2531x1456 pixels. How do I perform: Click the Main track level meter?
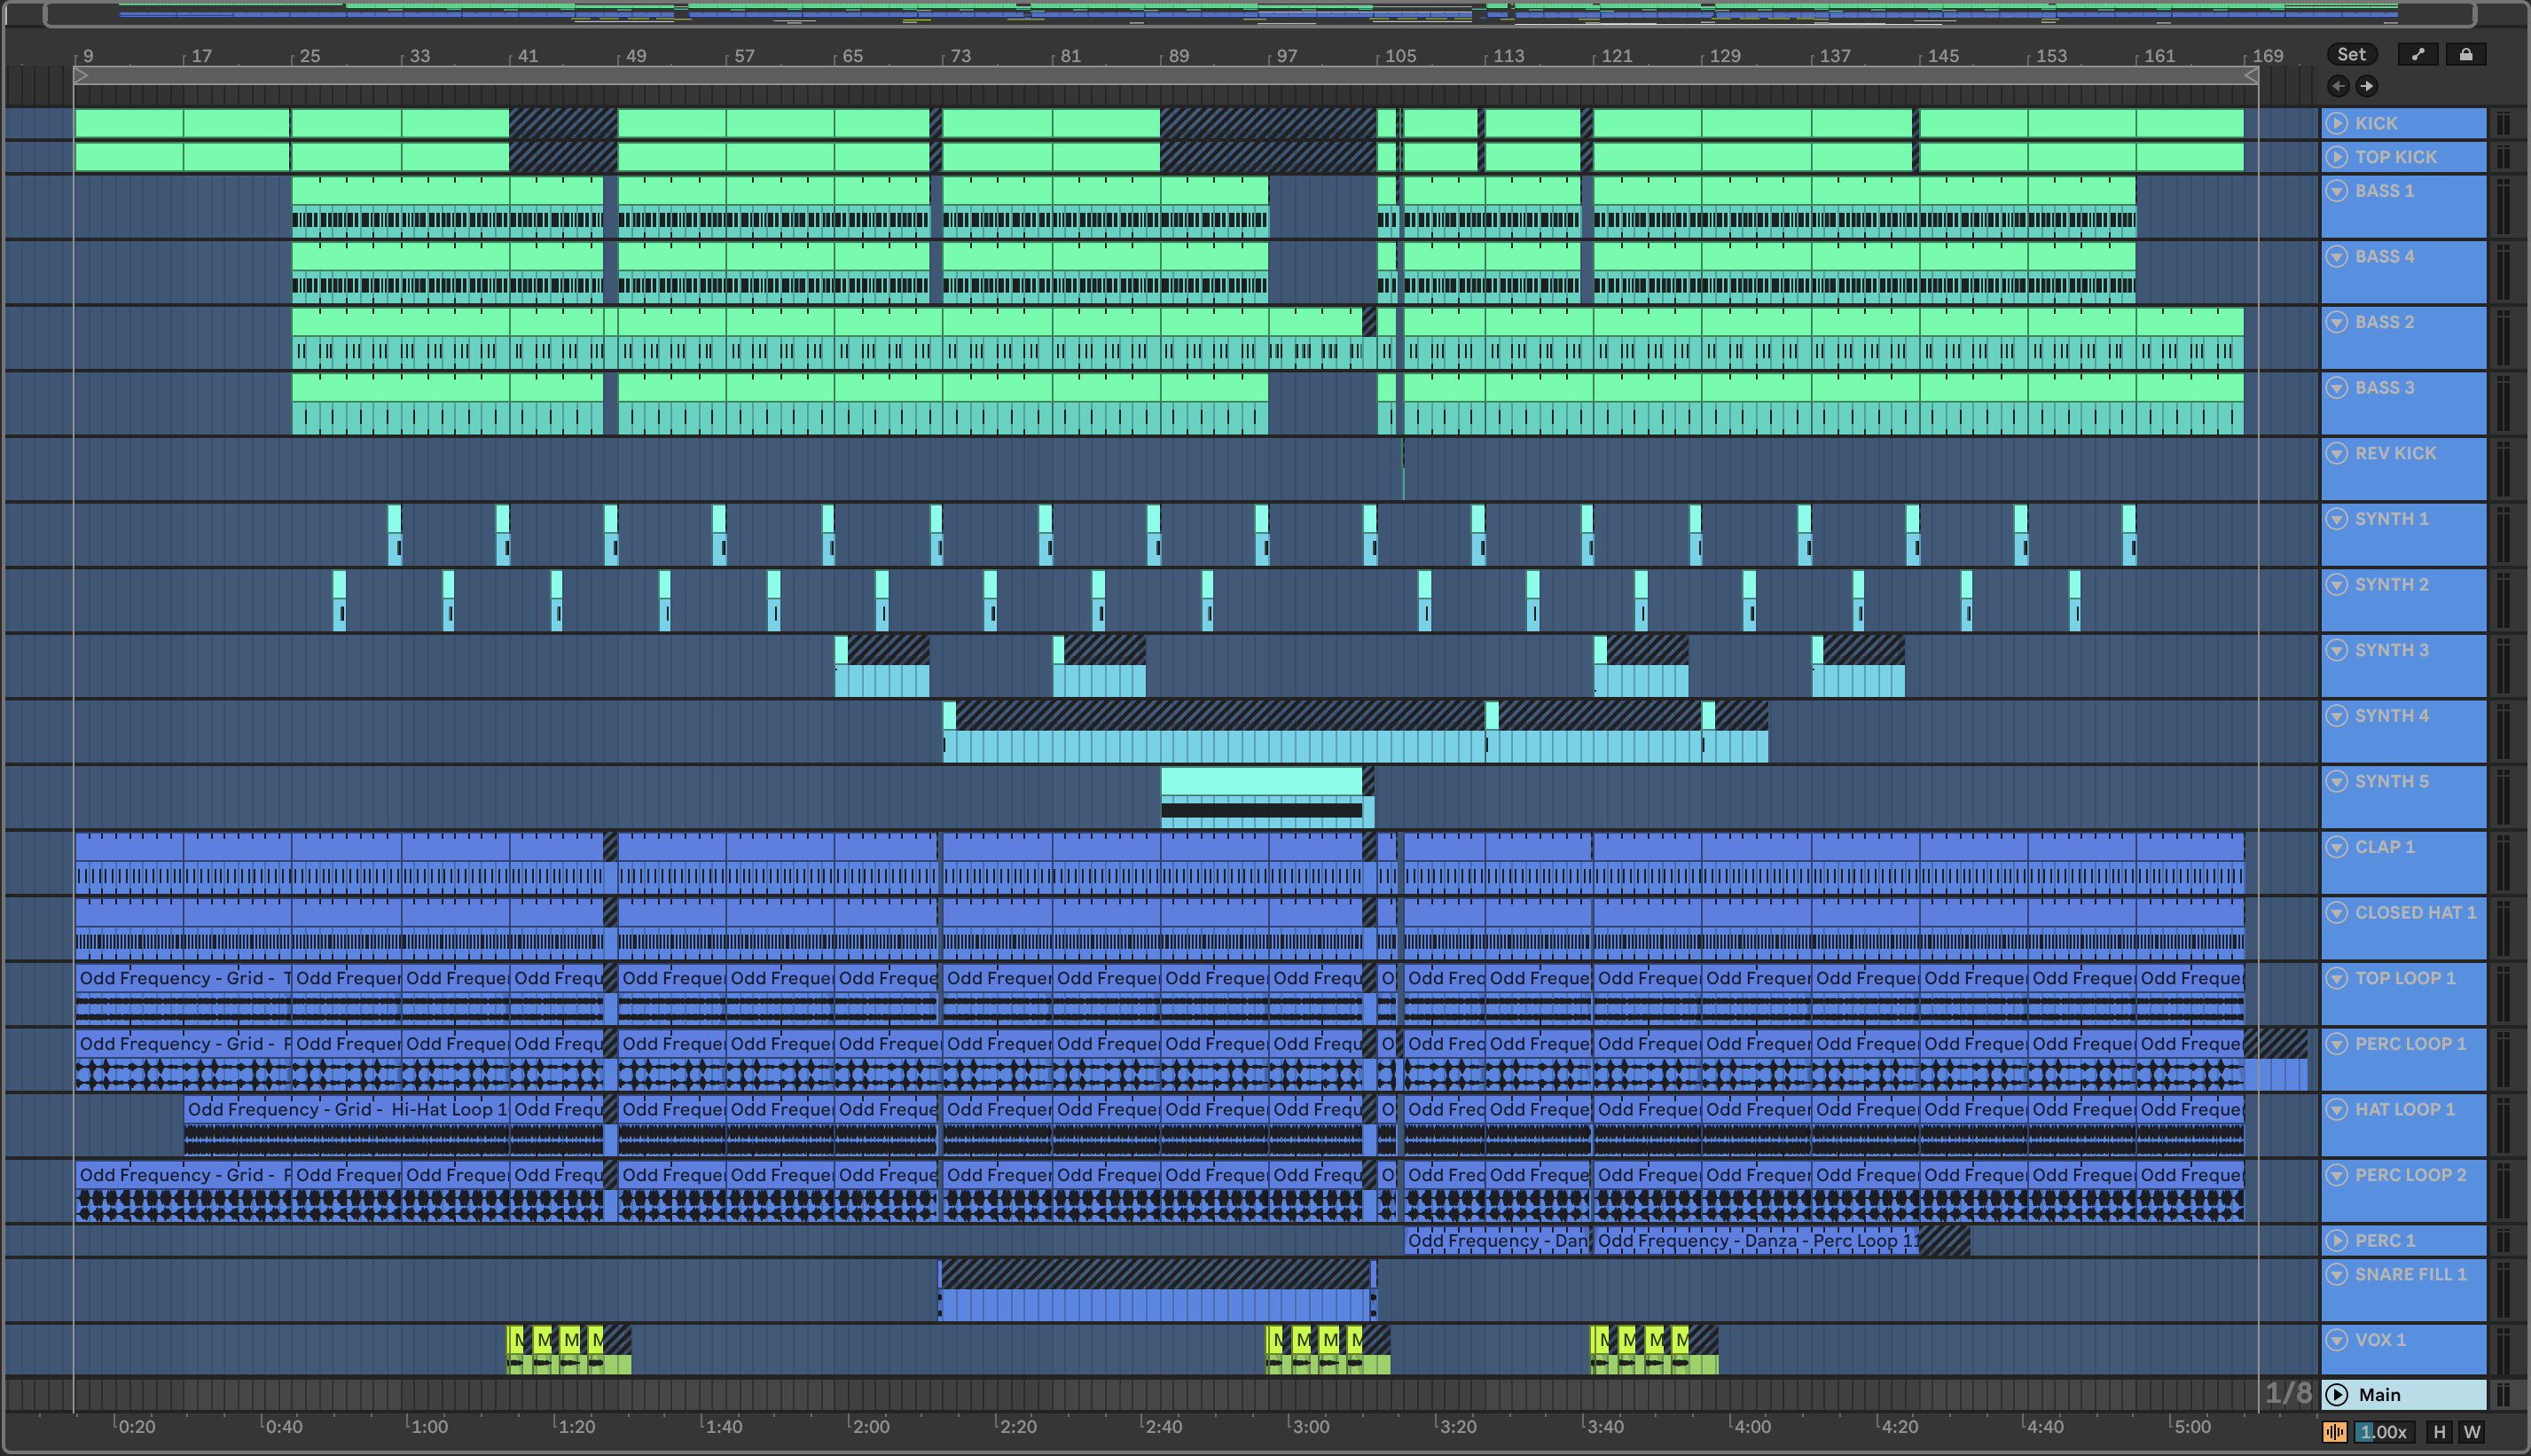pos(2503,1394)
